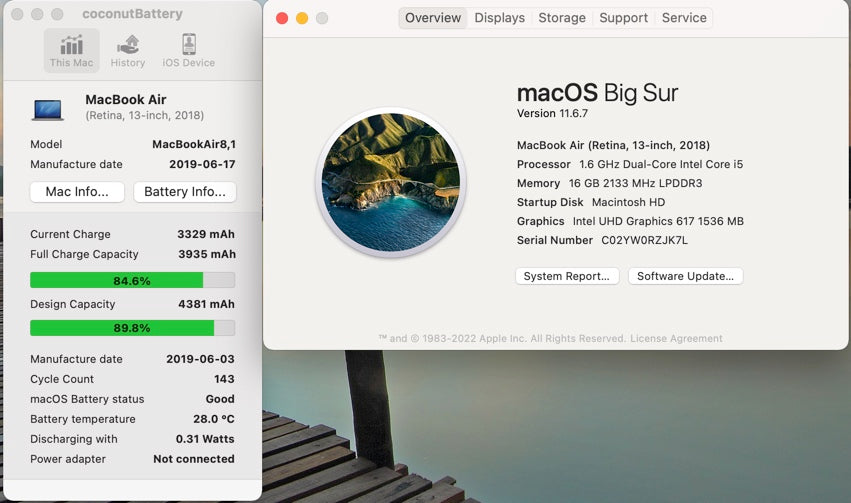851x503 pixels.
Task: Click the 89.8% design capacity bar
Action: pos(132,328)
